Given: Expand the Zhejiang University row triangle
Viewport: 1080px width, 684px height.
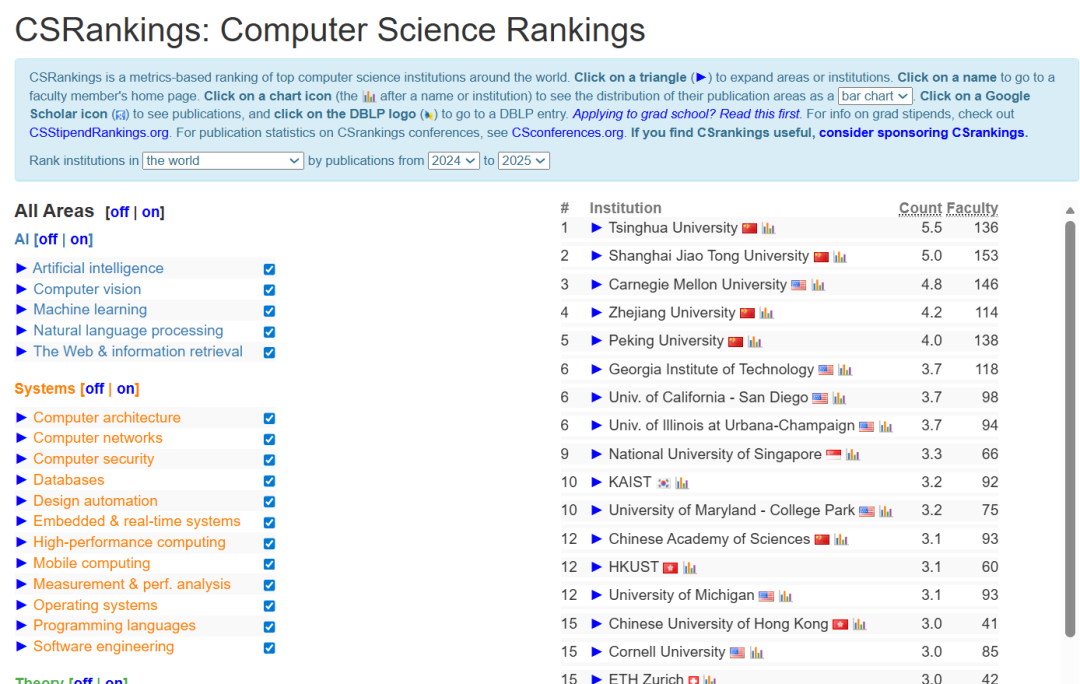Looking at the screenshot, I should [597, 313].
